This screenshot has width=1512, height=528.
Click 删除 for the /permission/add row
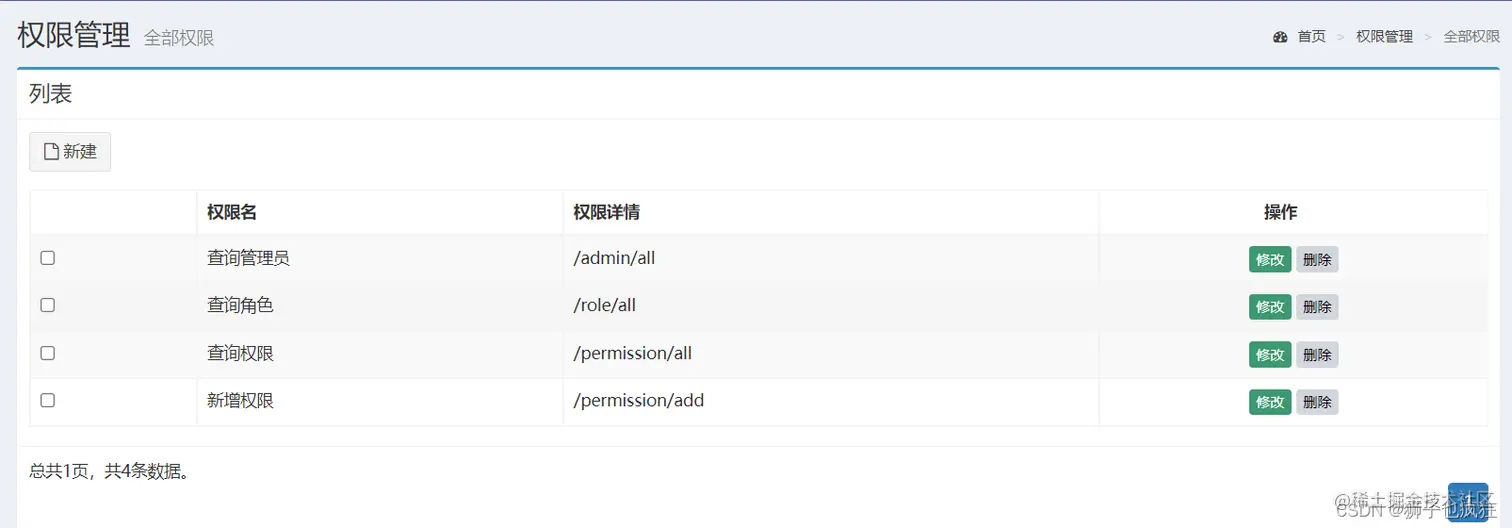[x=1317, y=402]
